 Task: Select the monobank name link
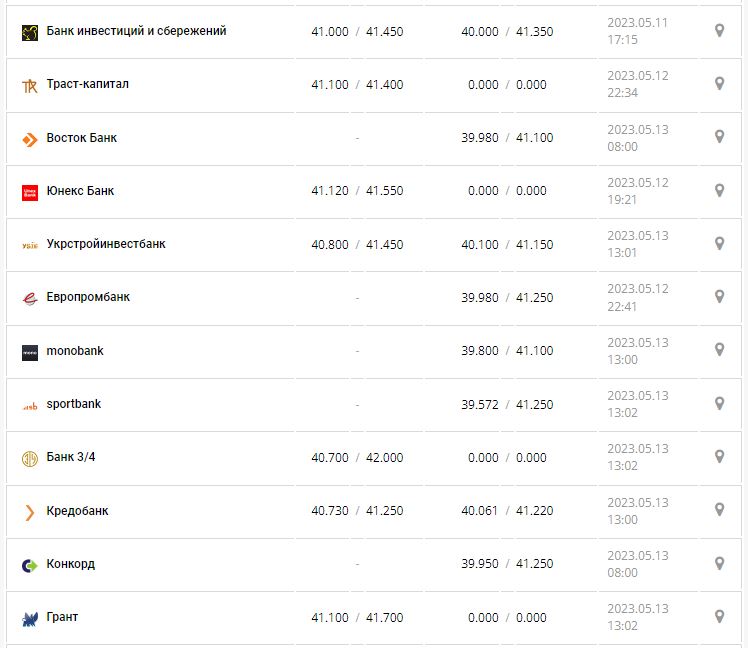tap(75, 351)
